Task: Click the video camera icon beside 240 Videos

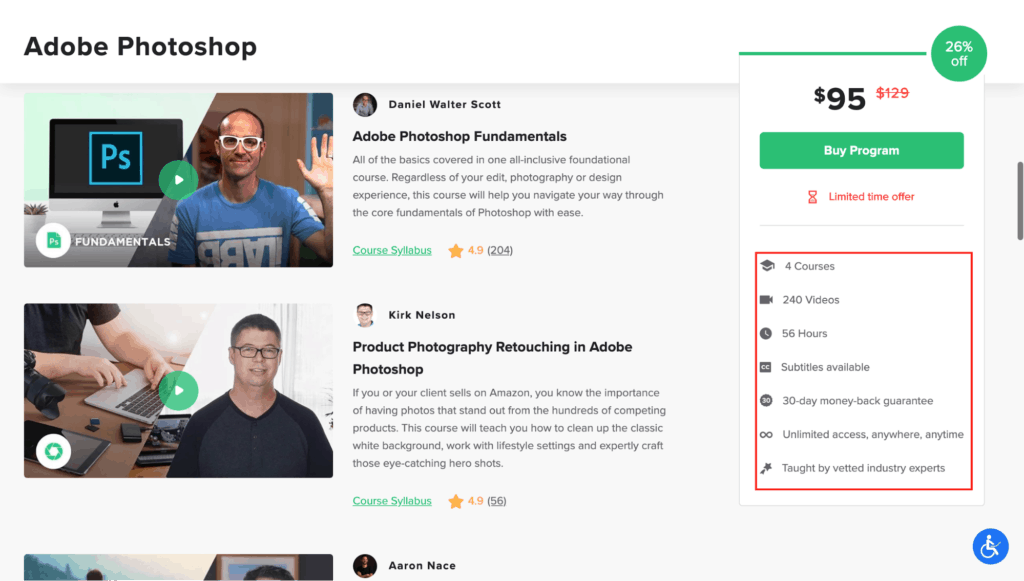Action: pyautogui.click(x=768, y=299)
